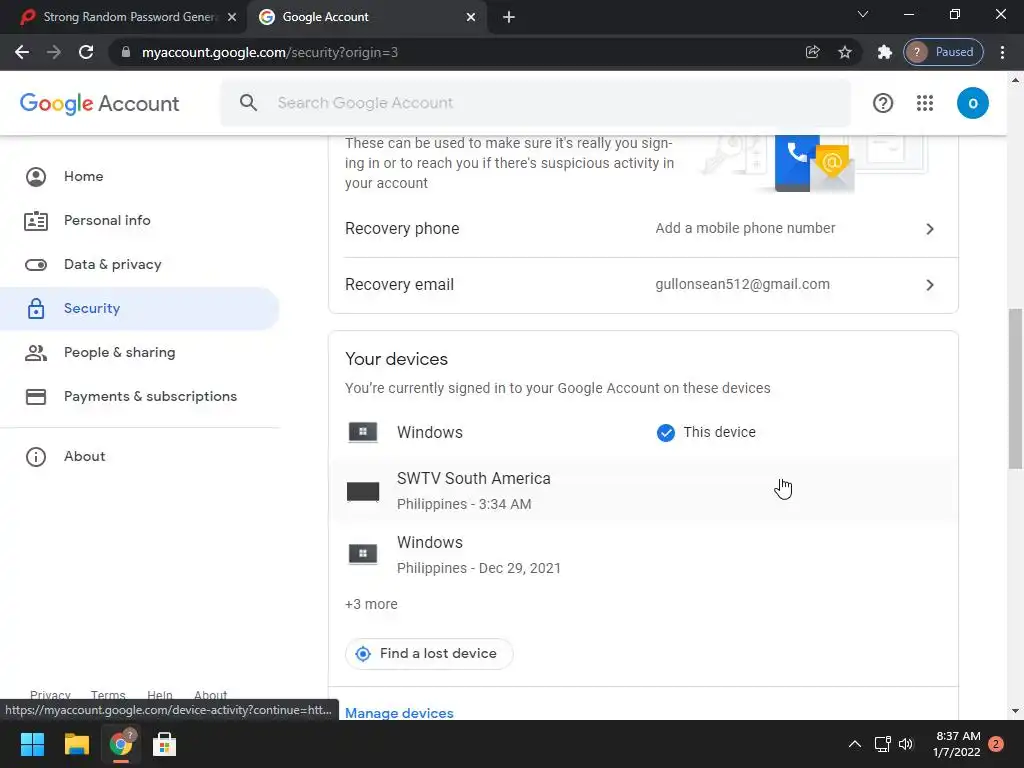Click gullonsean512@gmail.com recovery email
Viewport: 1024px width, 768px height.
click(x=743, y=285)
